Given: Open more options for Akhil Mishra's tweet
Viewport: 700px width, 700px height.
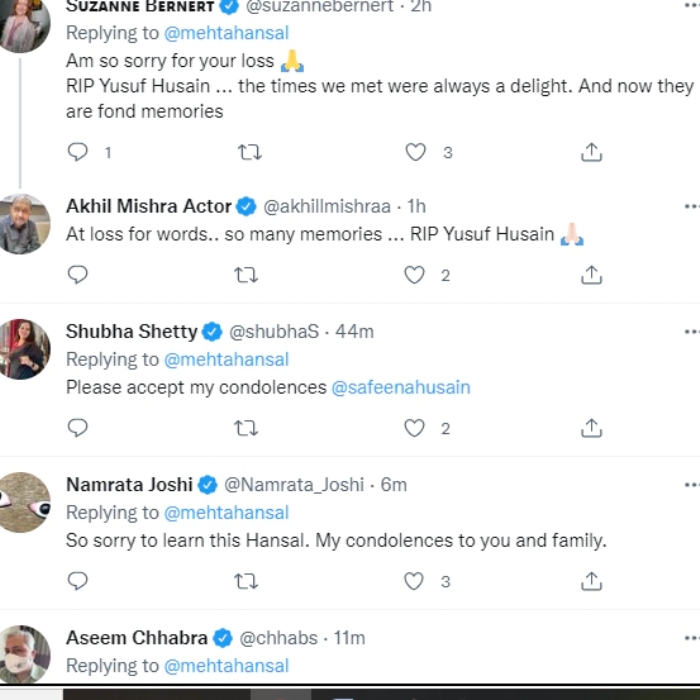Looking at the screenshot, I should click(x=691, y=207).
